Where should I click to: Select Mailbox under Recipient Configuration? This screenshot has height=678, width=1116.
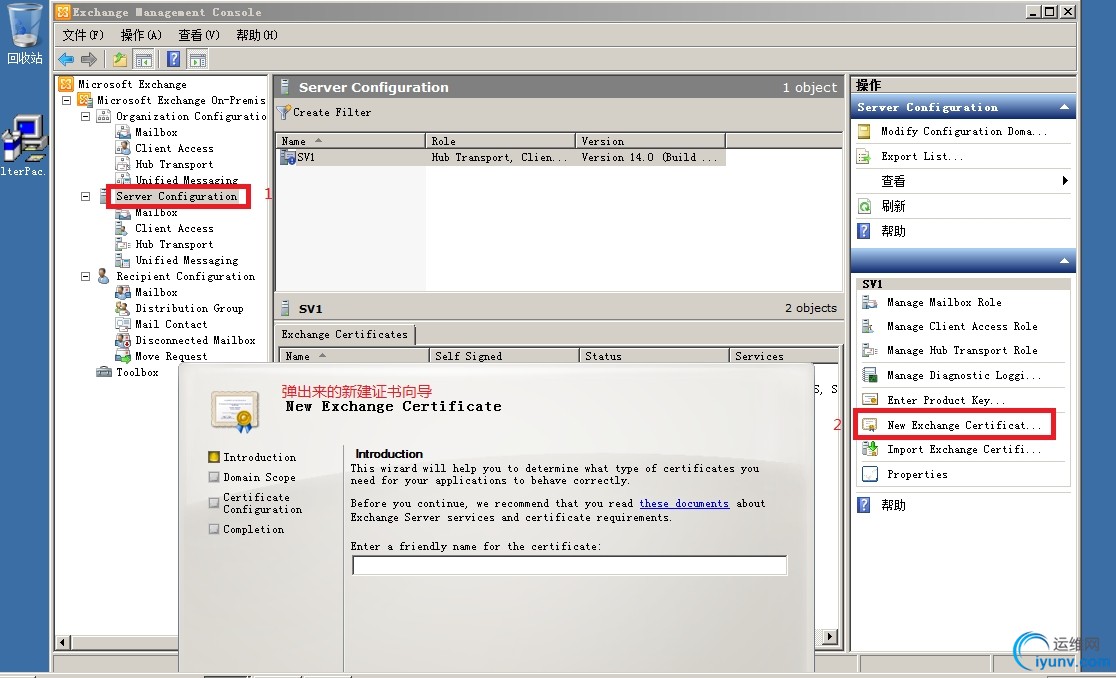click(x=156, y=292)
